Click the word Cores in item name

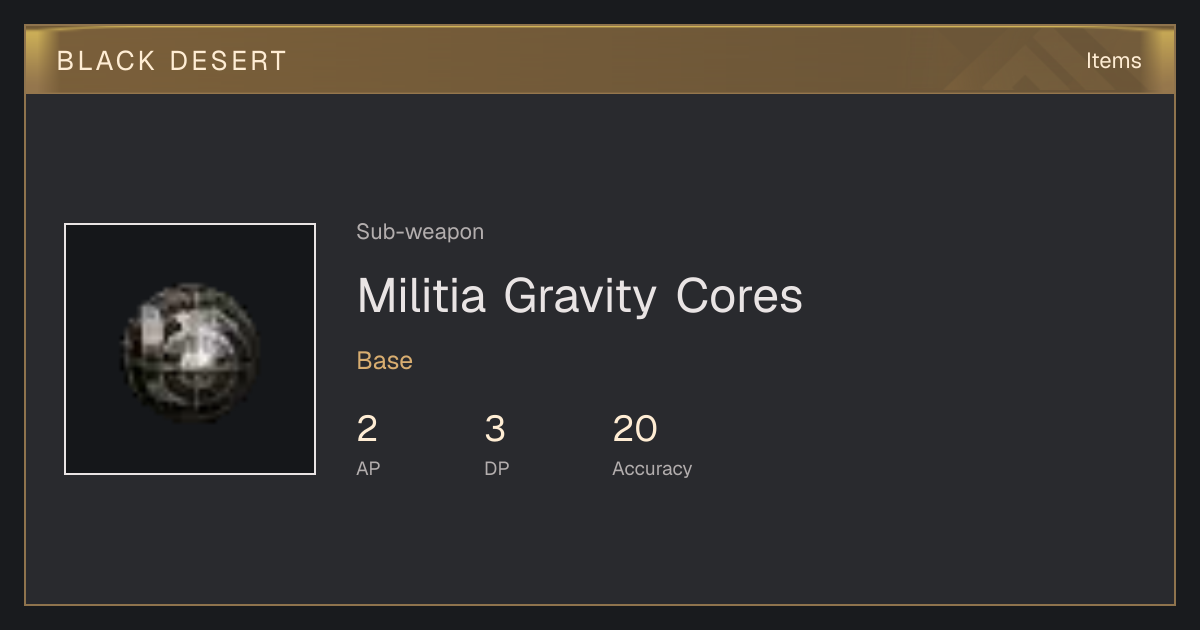(x=740, y=296)
